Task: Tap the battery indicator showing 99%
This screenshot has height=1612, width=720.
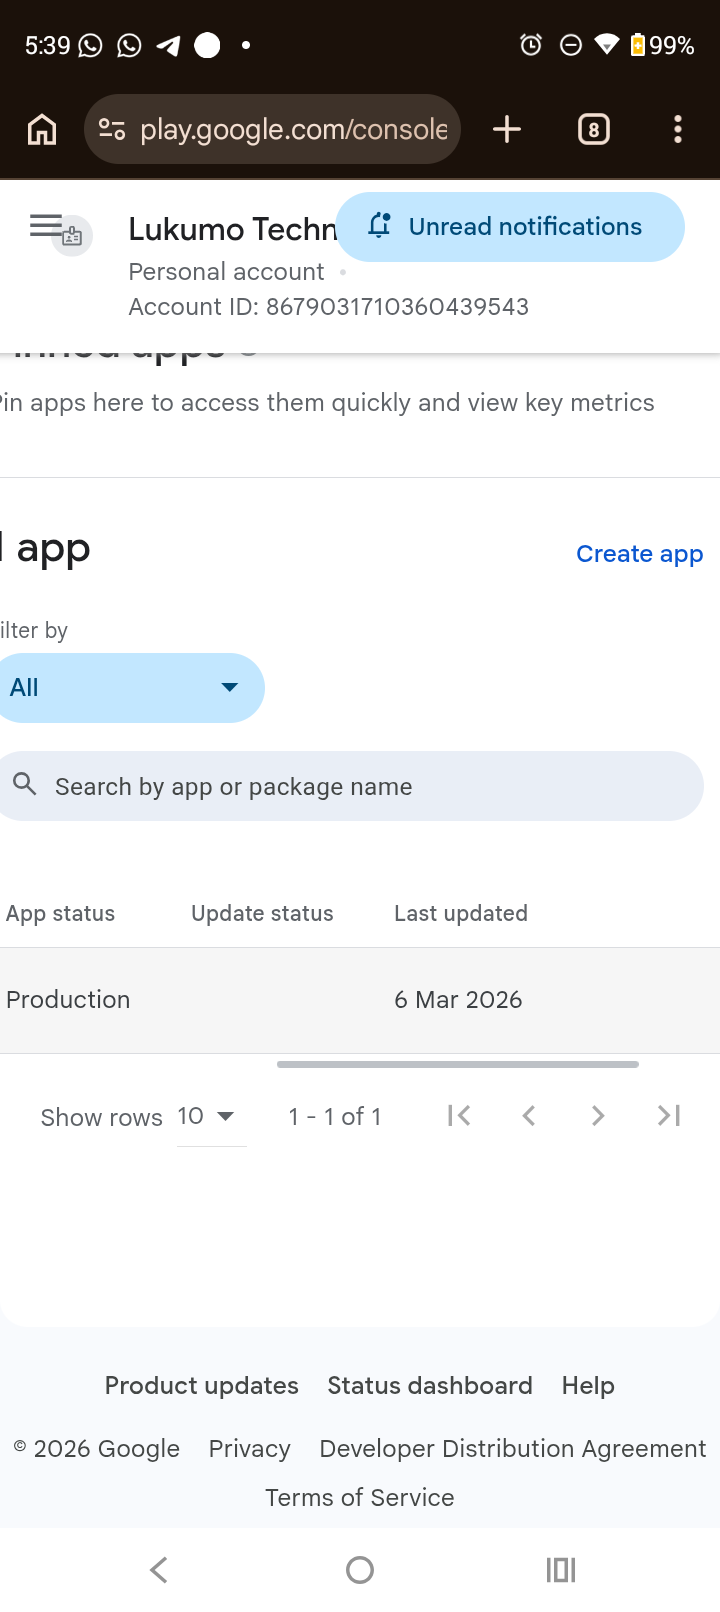Action: (662, 45)
